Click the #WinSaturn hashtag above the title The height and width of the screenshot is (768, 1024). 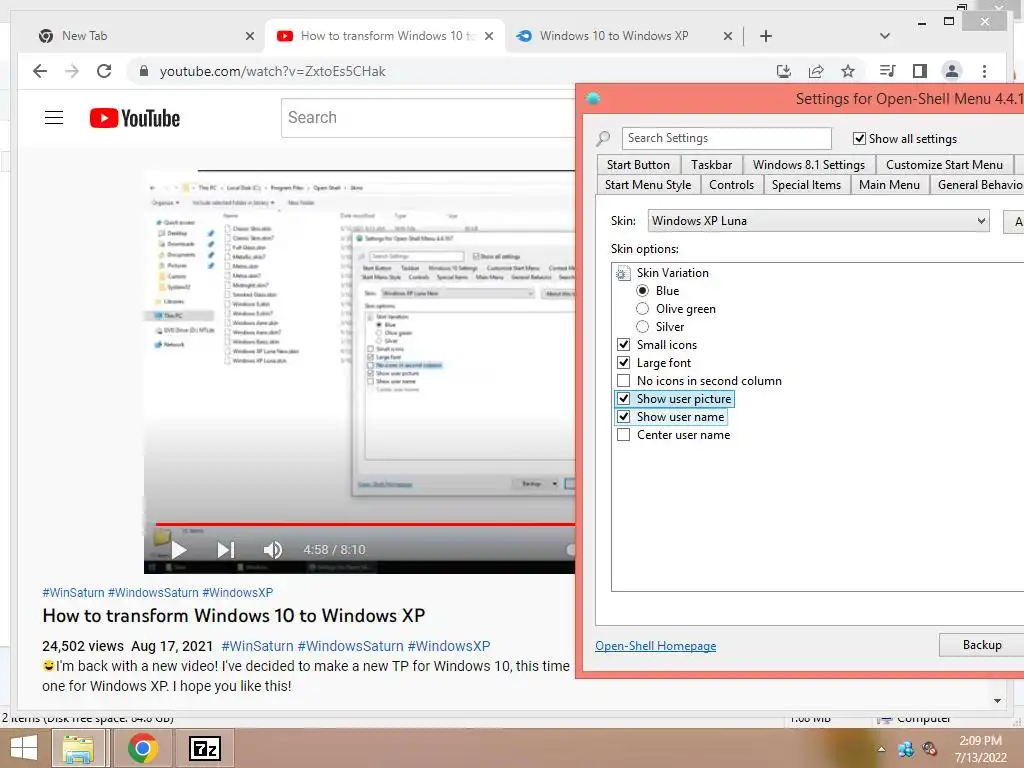(73, 592)
